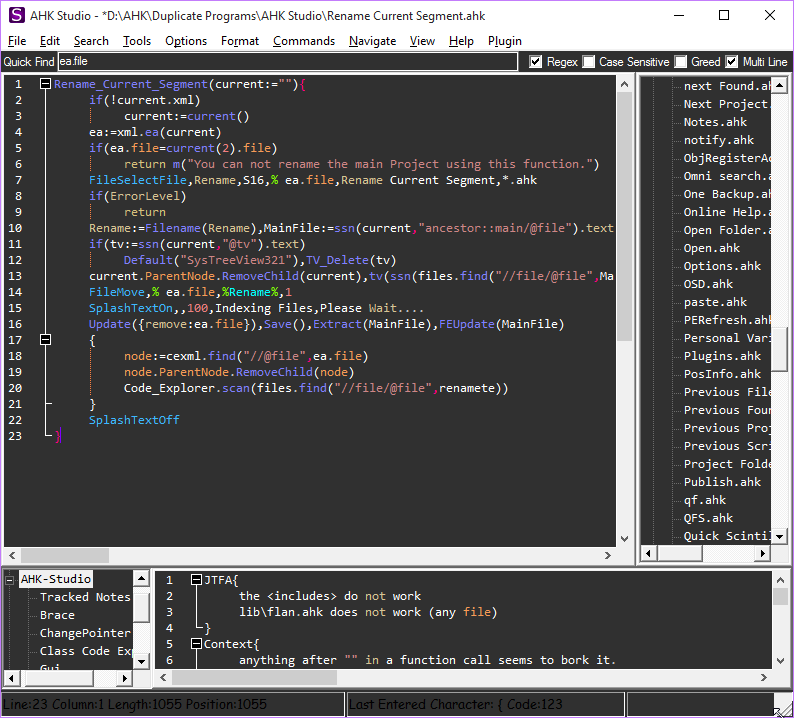This screenshot has height=718, width=794.
Task: Collapse the Rename_Current_Segment function fold marker
Action: click(x=45, y=84)
